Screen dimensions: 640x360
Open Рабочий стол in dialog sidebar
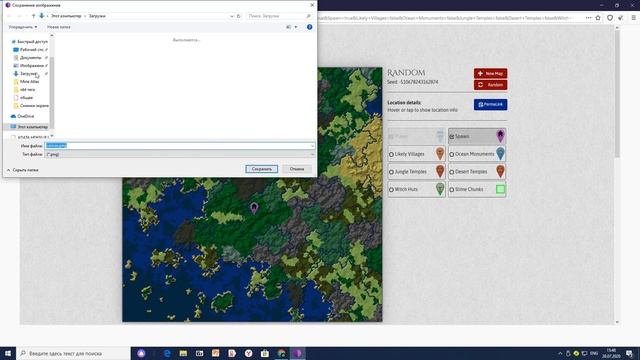pyautogui.click(x=31, y=49)
